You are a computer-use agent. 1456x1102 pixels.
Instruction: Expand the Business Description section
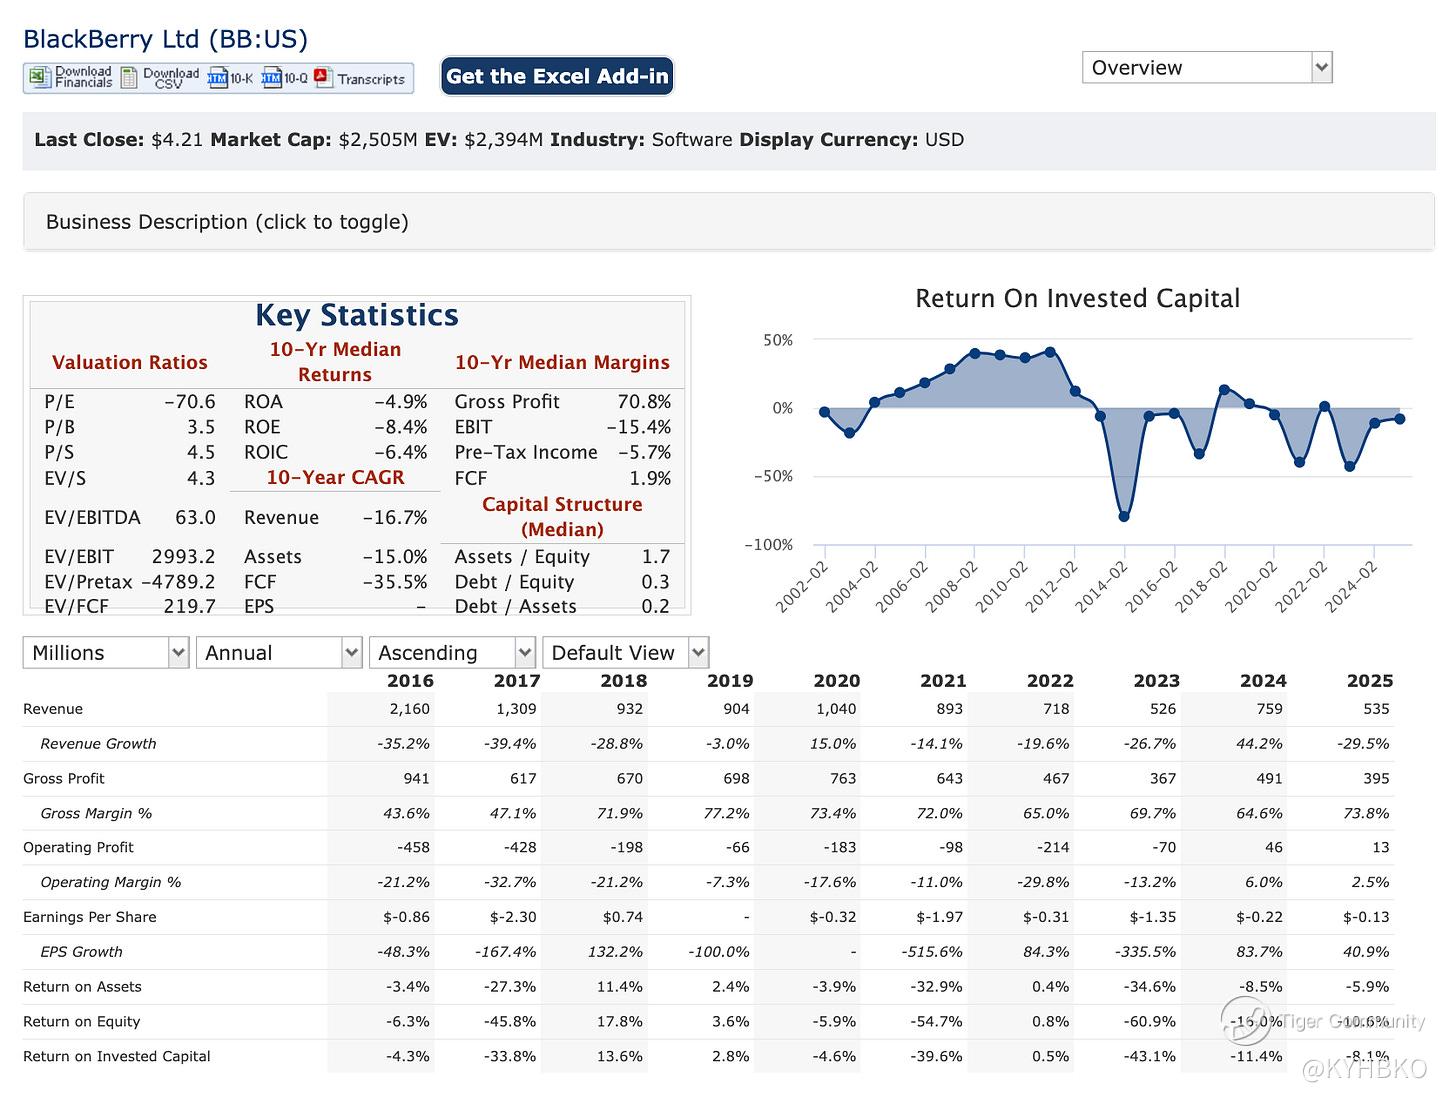[x=227, y=222]
